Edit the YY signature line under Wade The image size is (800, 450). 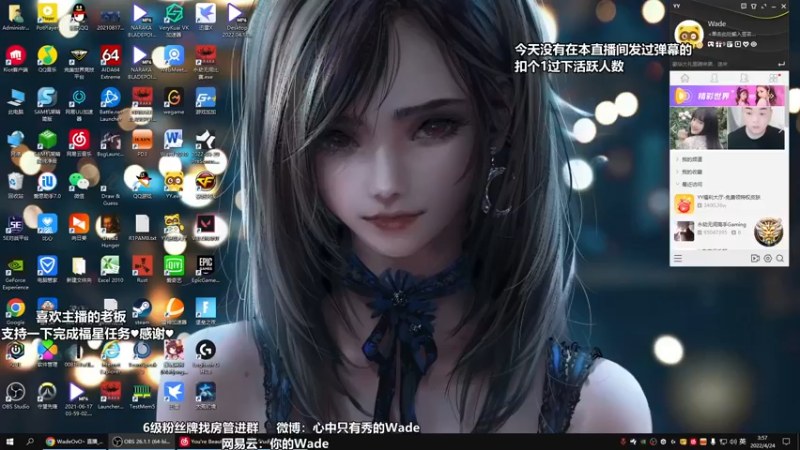(732, 34)
